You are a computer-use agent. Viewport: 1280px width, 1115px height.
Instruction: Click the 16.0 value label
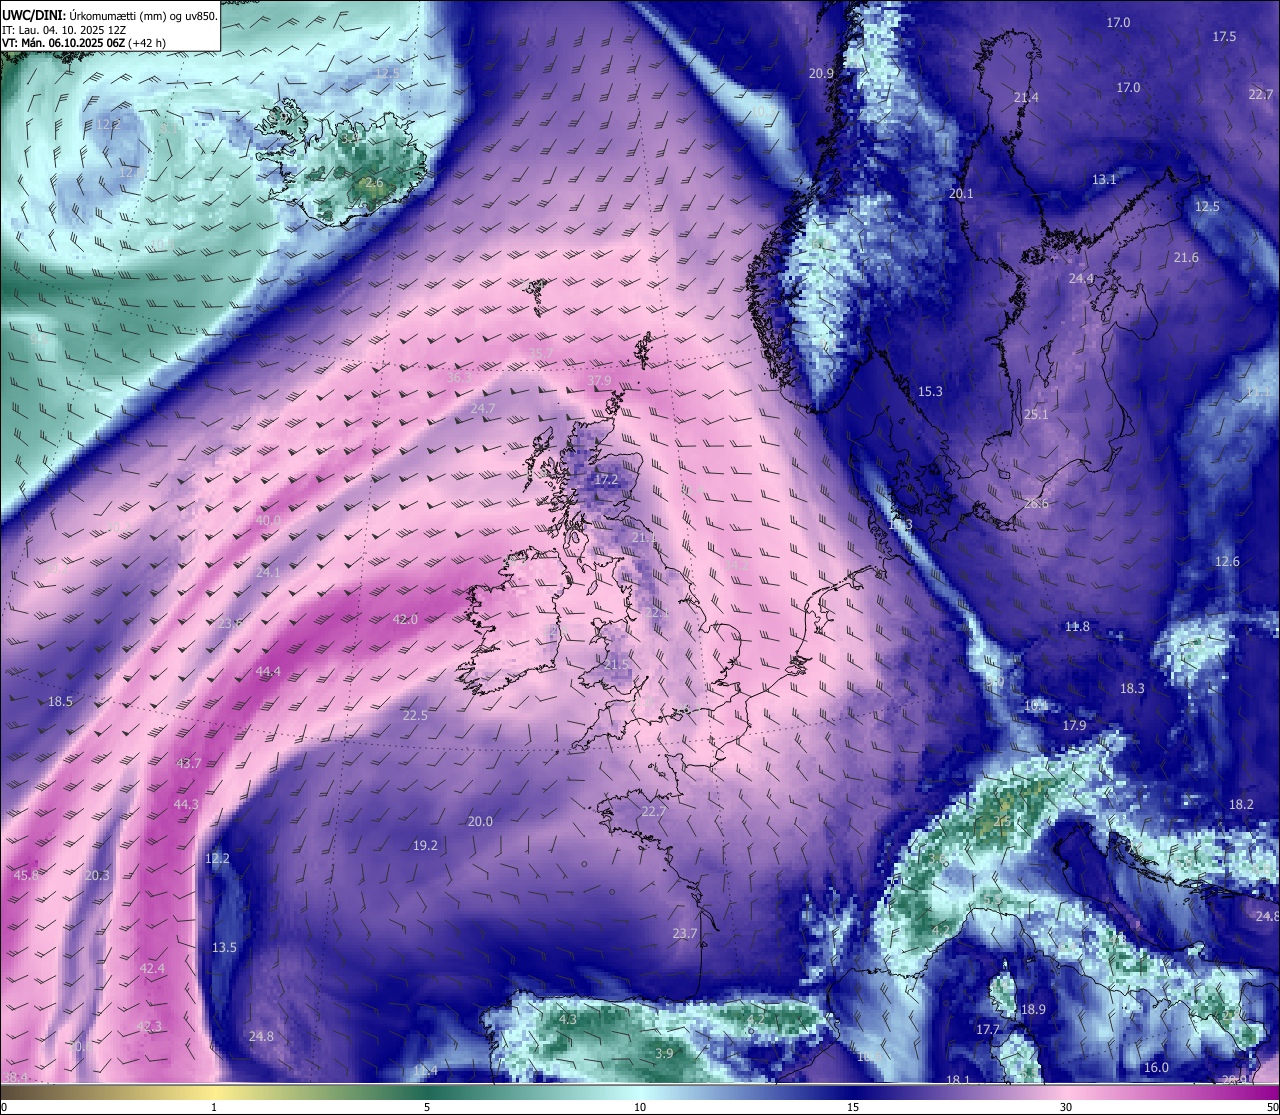click(x=1156, y=1068)
